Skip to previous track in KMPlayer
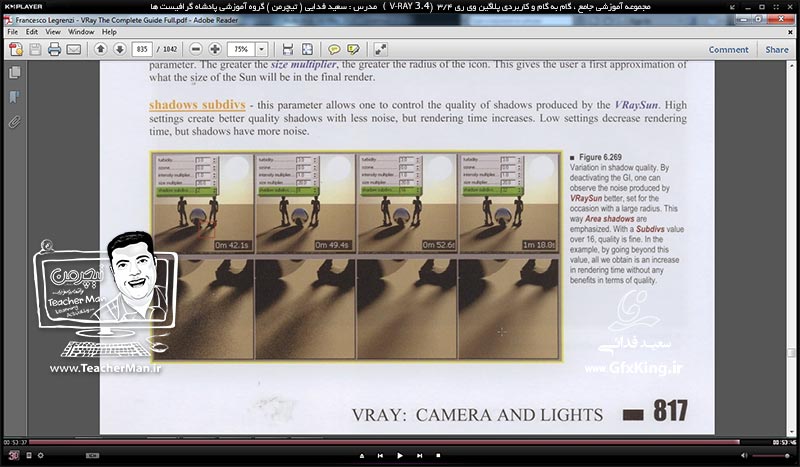 380,455
